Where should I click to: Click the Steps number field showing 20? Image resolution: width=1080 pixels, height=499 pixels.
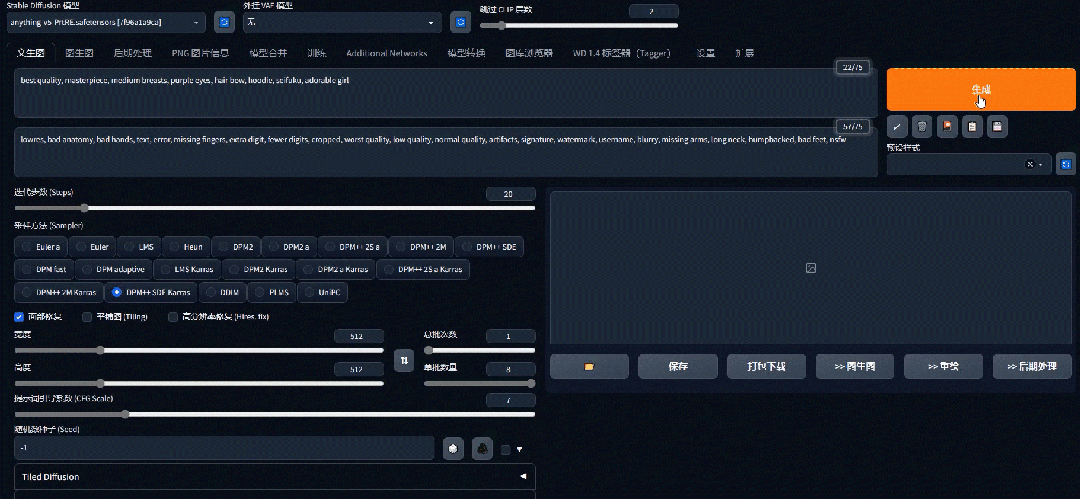[510, 194]
